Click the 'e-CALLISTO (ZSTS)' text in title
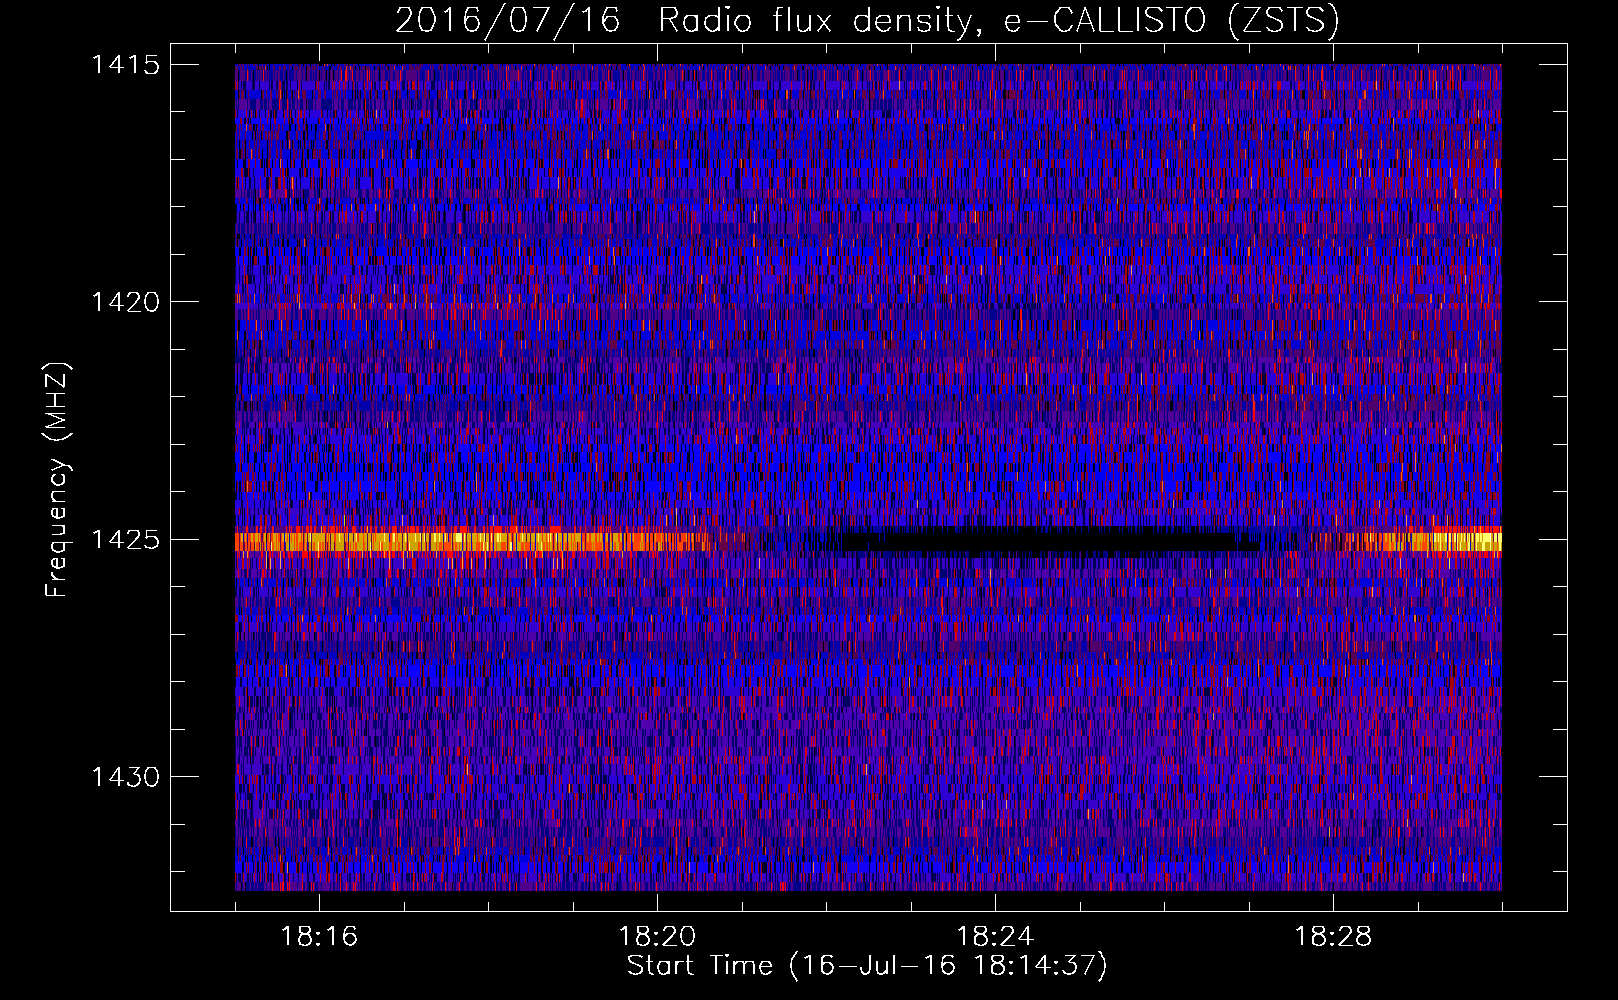 1171,21
